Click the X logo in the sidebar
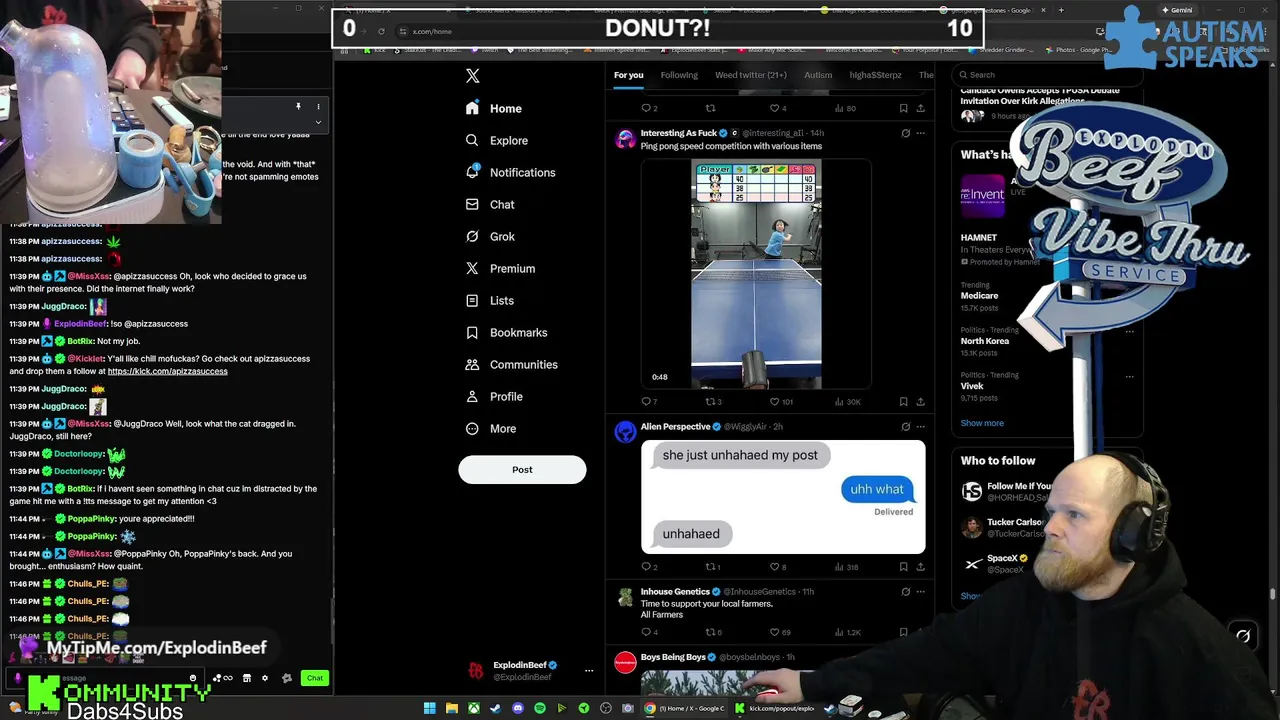1280x720 pixels. (473, 76)
